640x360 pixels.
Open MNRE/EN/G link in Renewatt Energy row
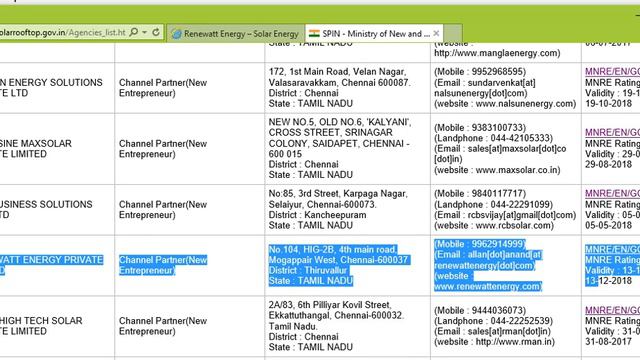[x=612, y=249]
